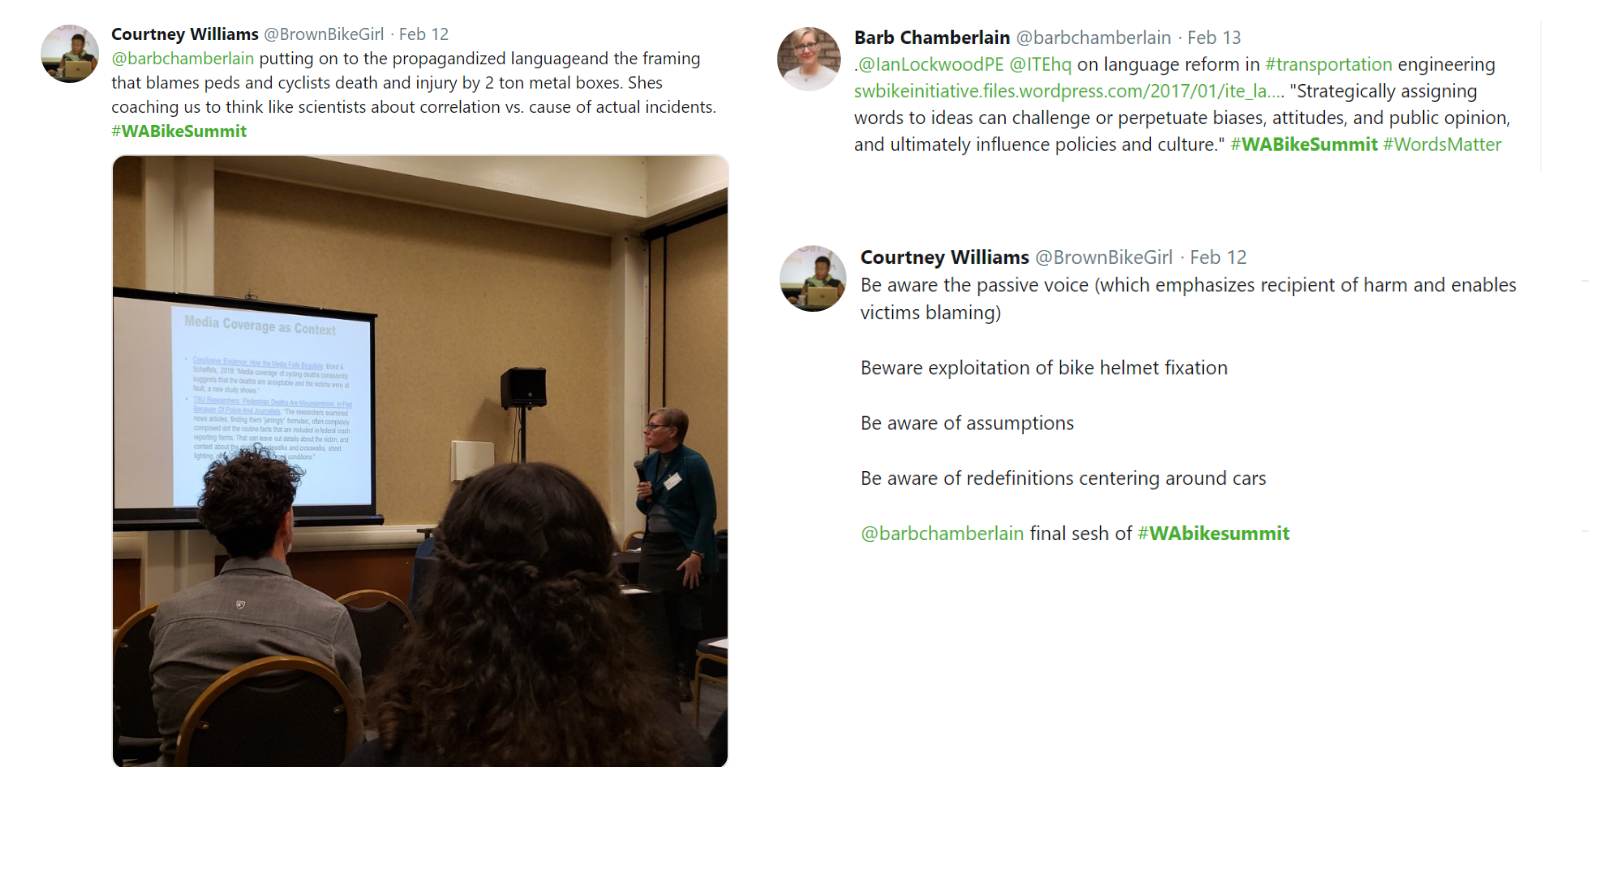1608x872 pixels.
Task: Click the #WordsMatter hashtag
Action: click(x=1442, y=144)
